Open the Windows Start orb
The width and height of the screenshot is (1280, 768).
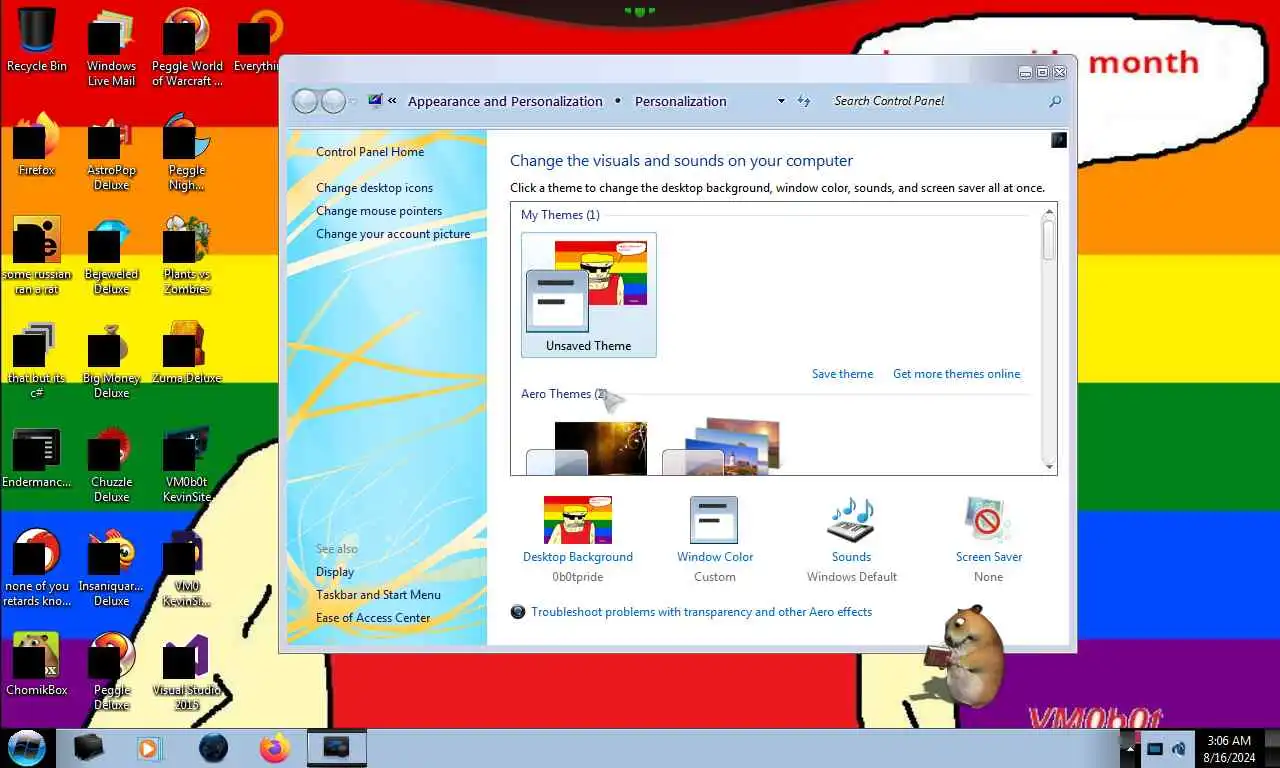coord(27,748)
